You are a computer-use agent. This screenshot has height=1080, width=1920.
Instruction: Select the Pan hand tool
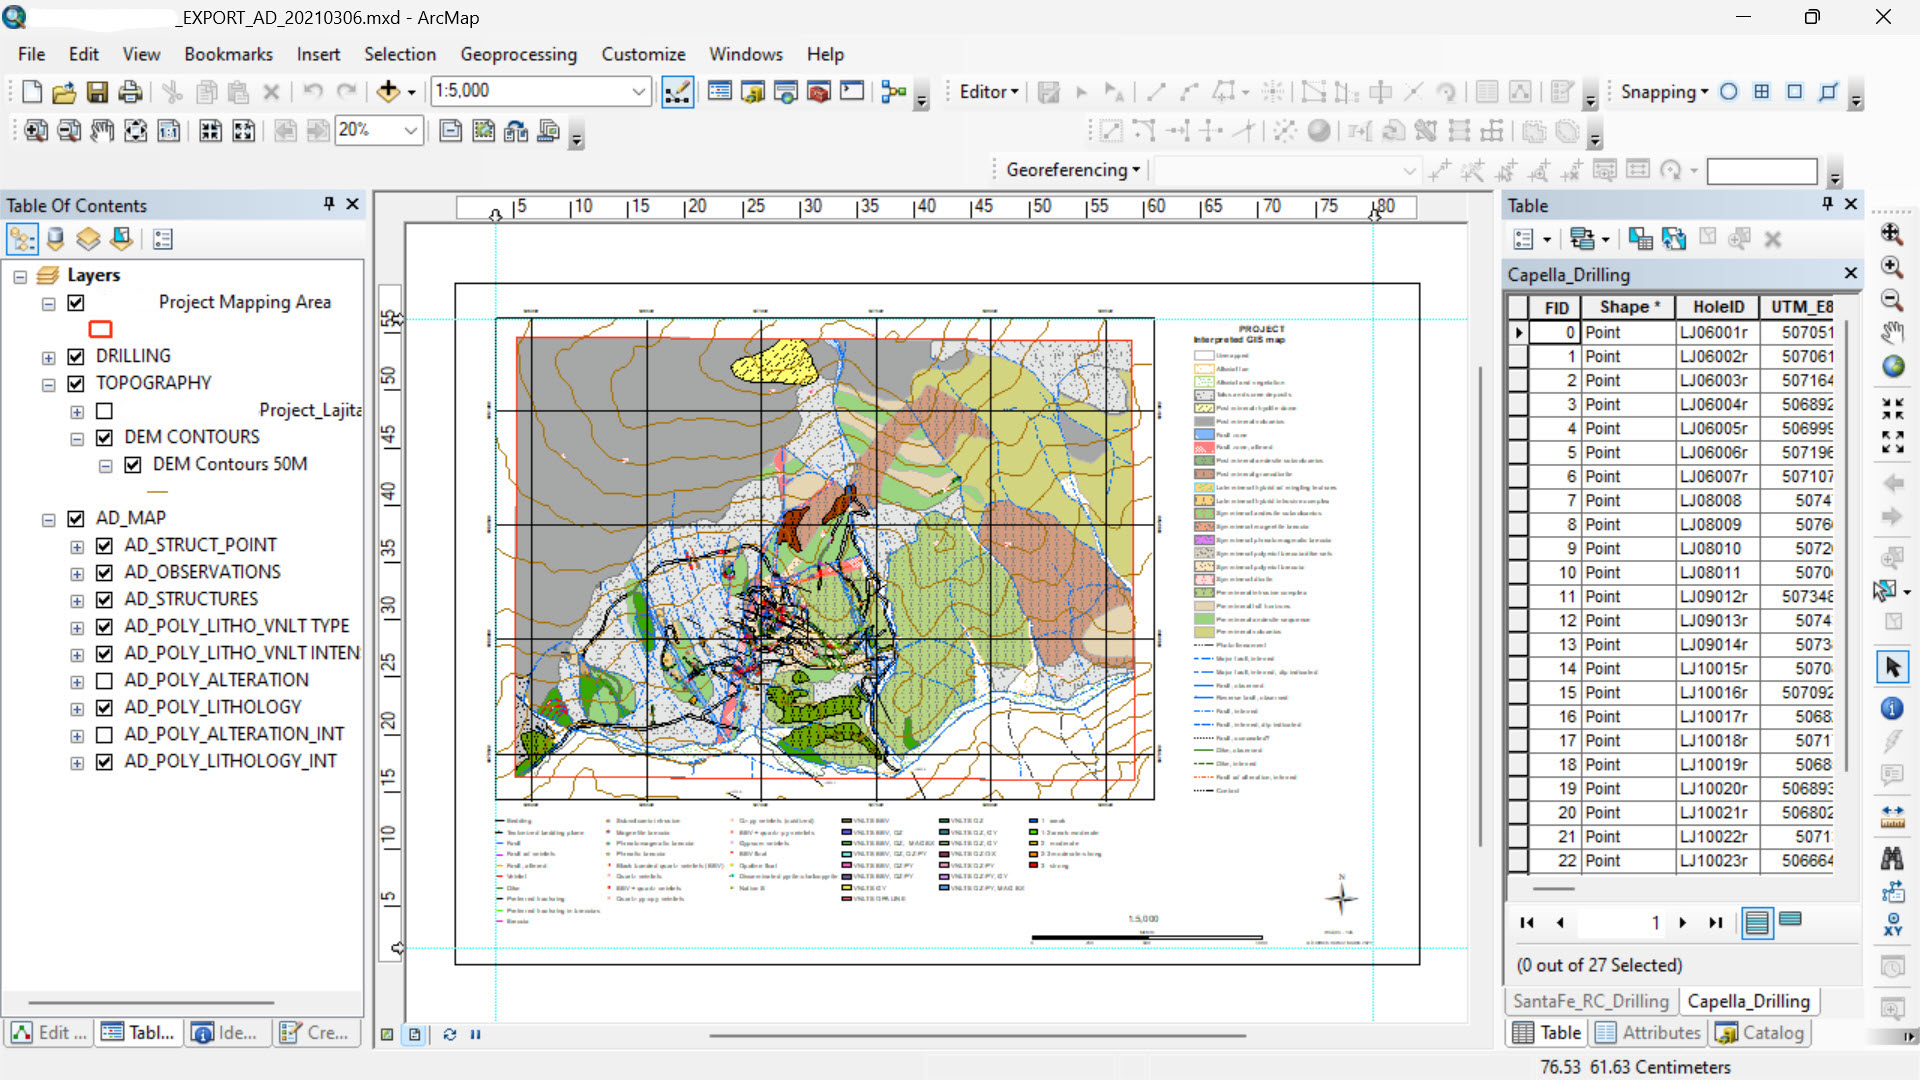[1892, 333]
